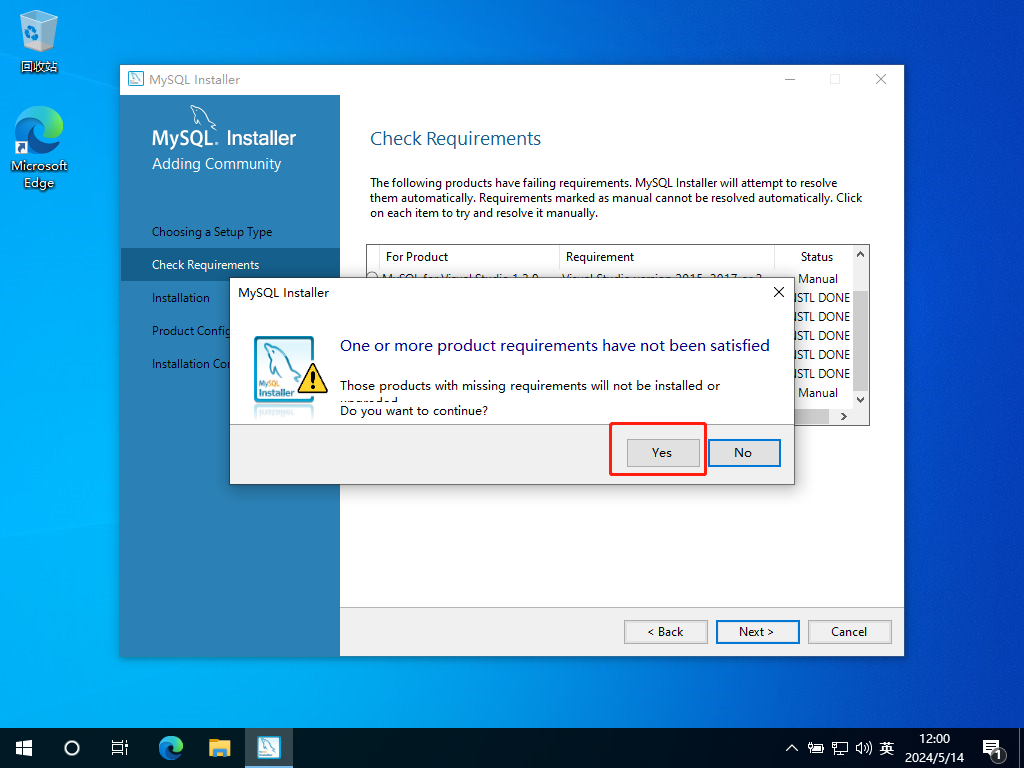Open Microsoft Edge from the taskbar
Viewport: 1024px width, 768px height.
(x=171, y=748)
